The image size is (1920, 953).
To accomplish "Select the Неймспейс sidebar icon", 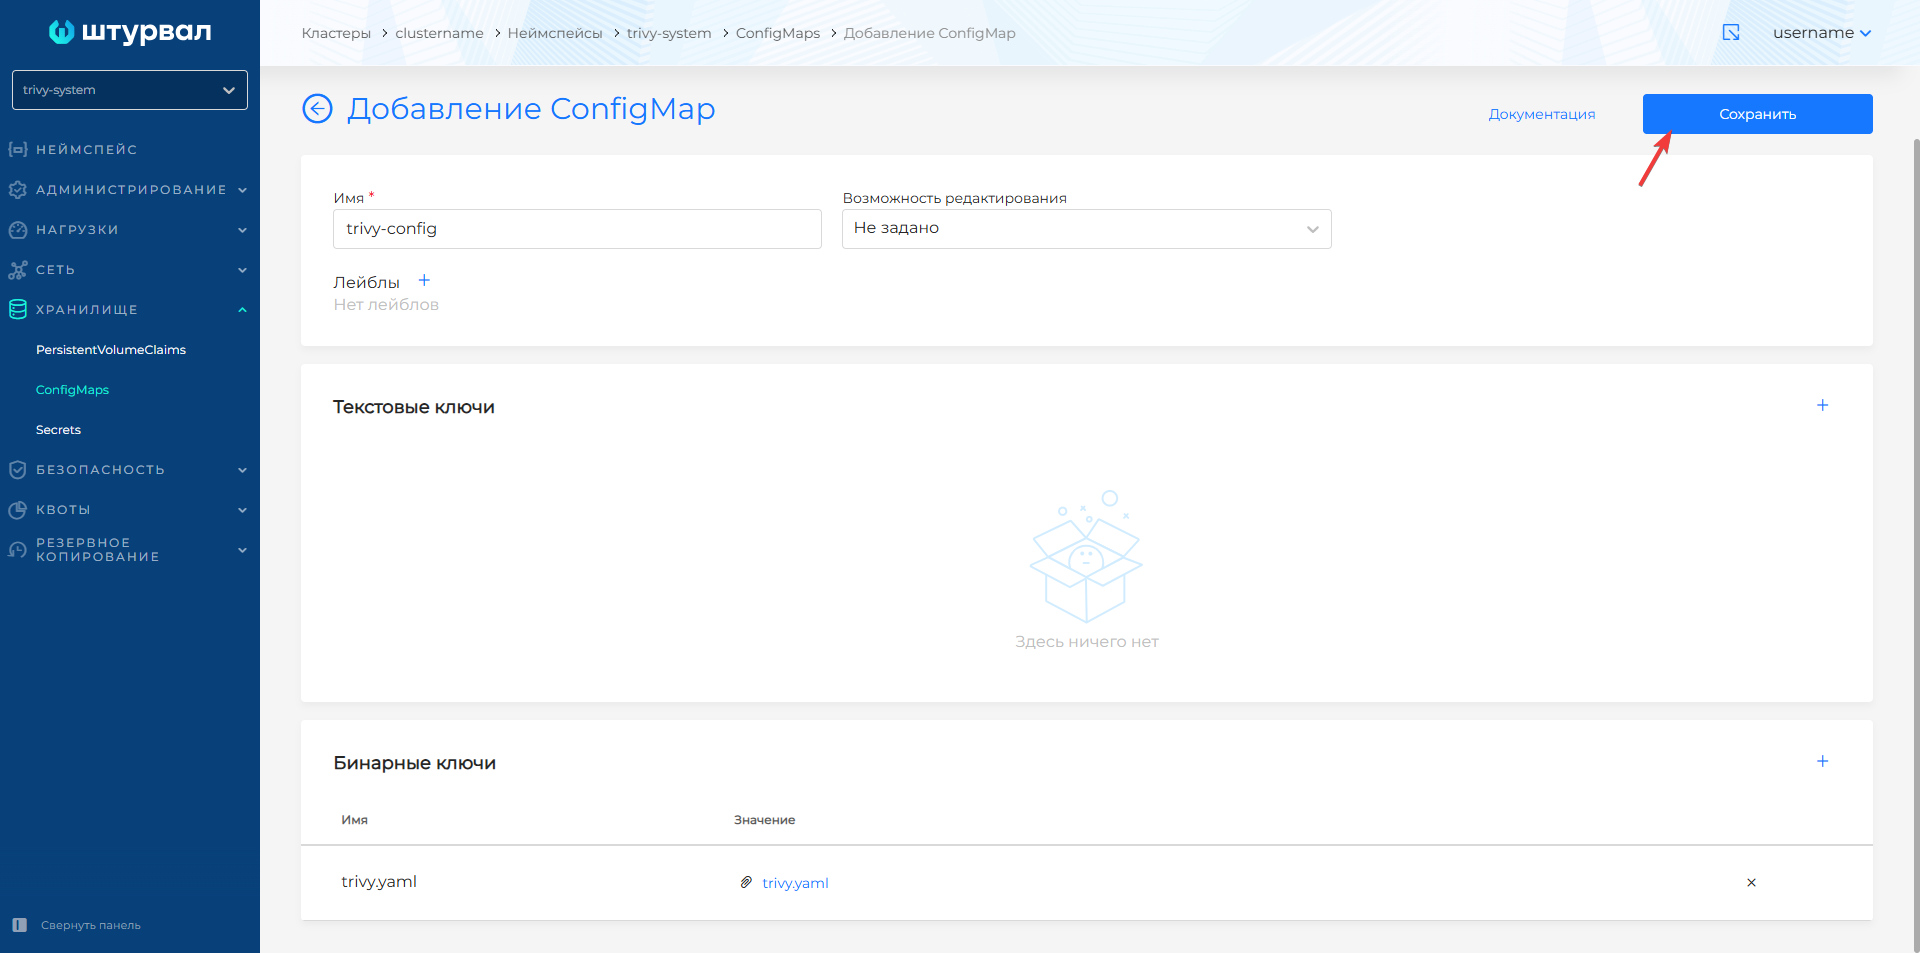I will 17,149.
